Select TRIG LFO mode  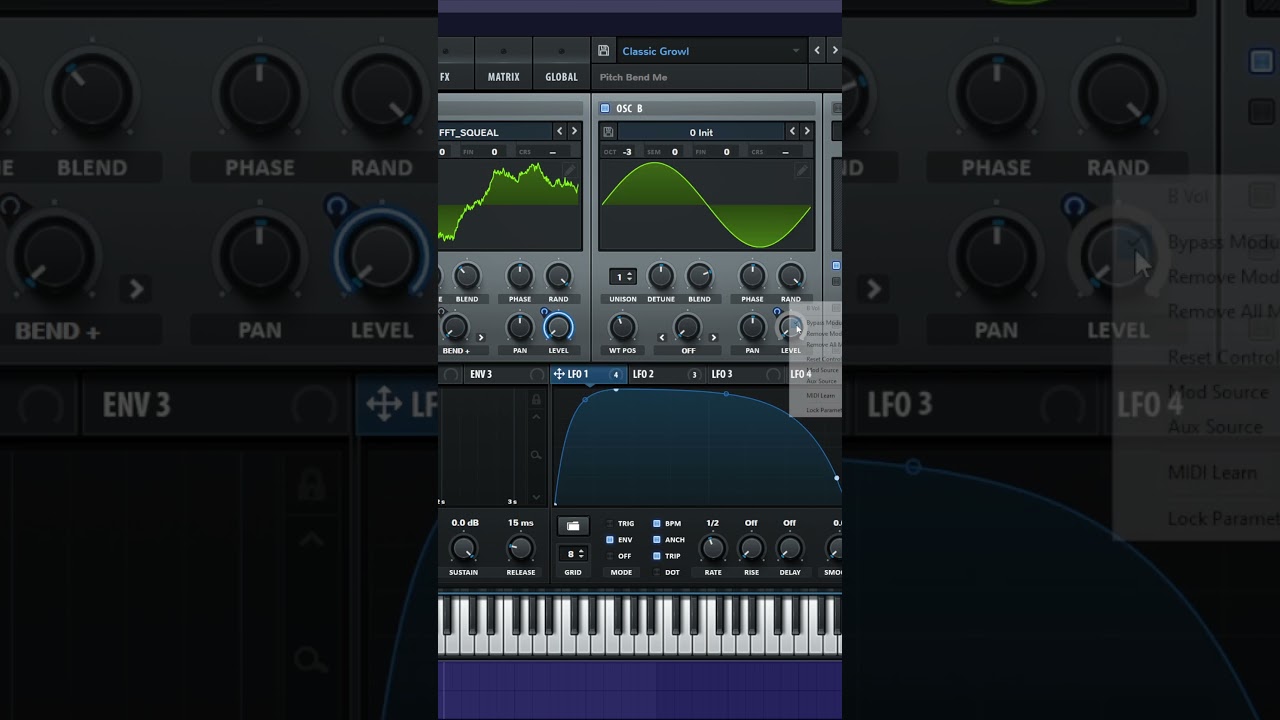tap(620, 523)
